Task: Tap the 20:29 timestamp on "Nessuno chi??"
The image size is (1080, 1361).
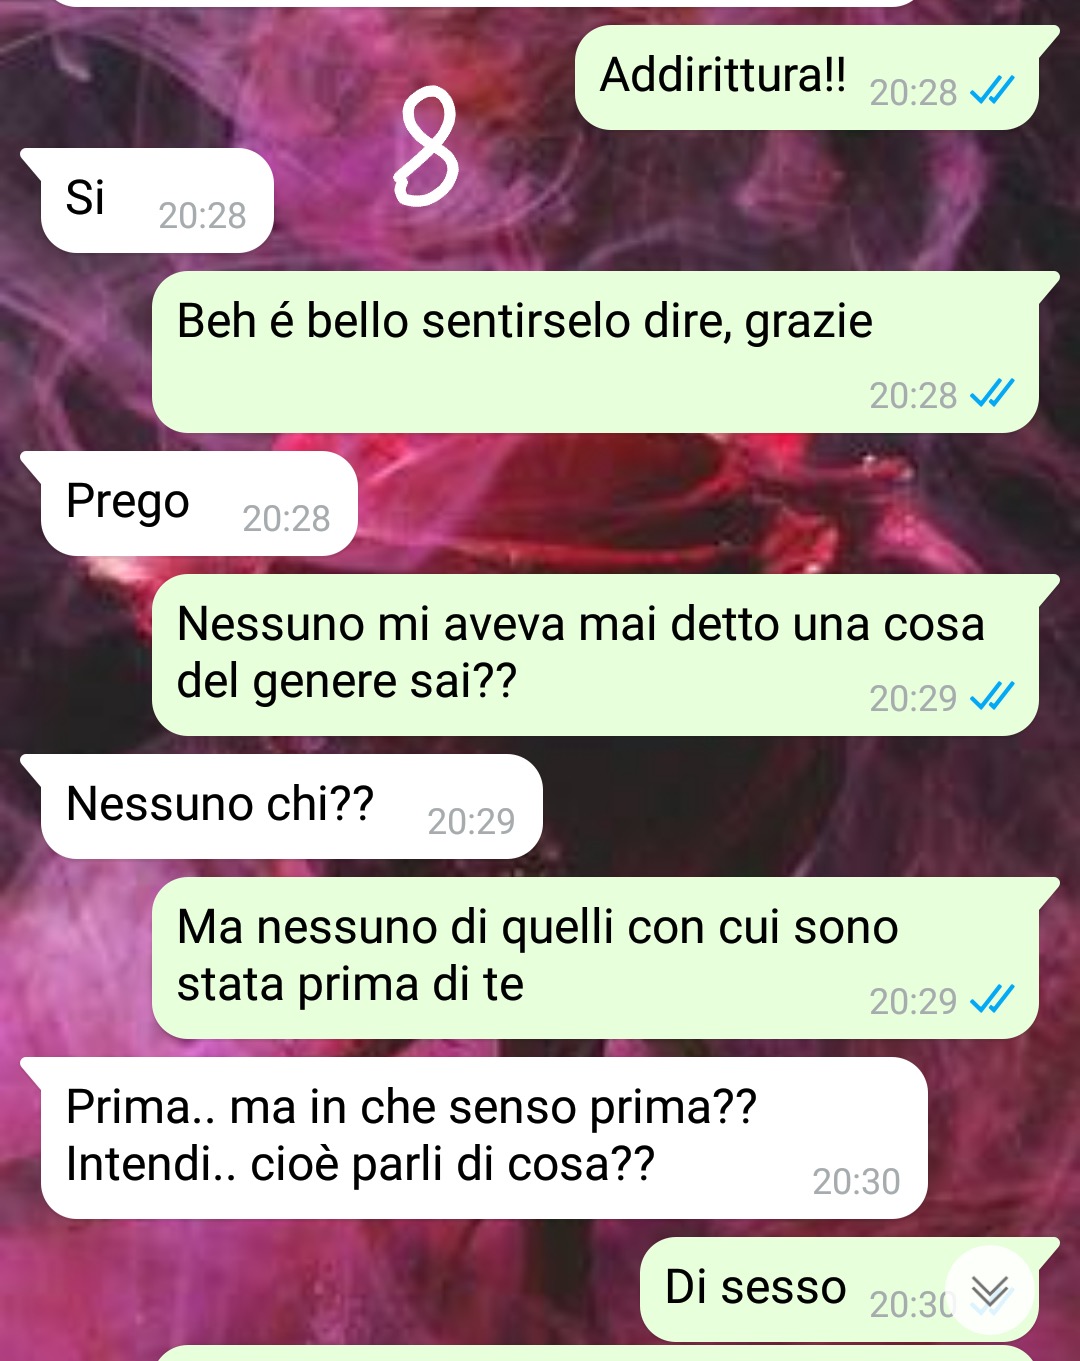Action: click(x=471, y=821)
